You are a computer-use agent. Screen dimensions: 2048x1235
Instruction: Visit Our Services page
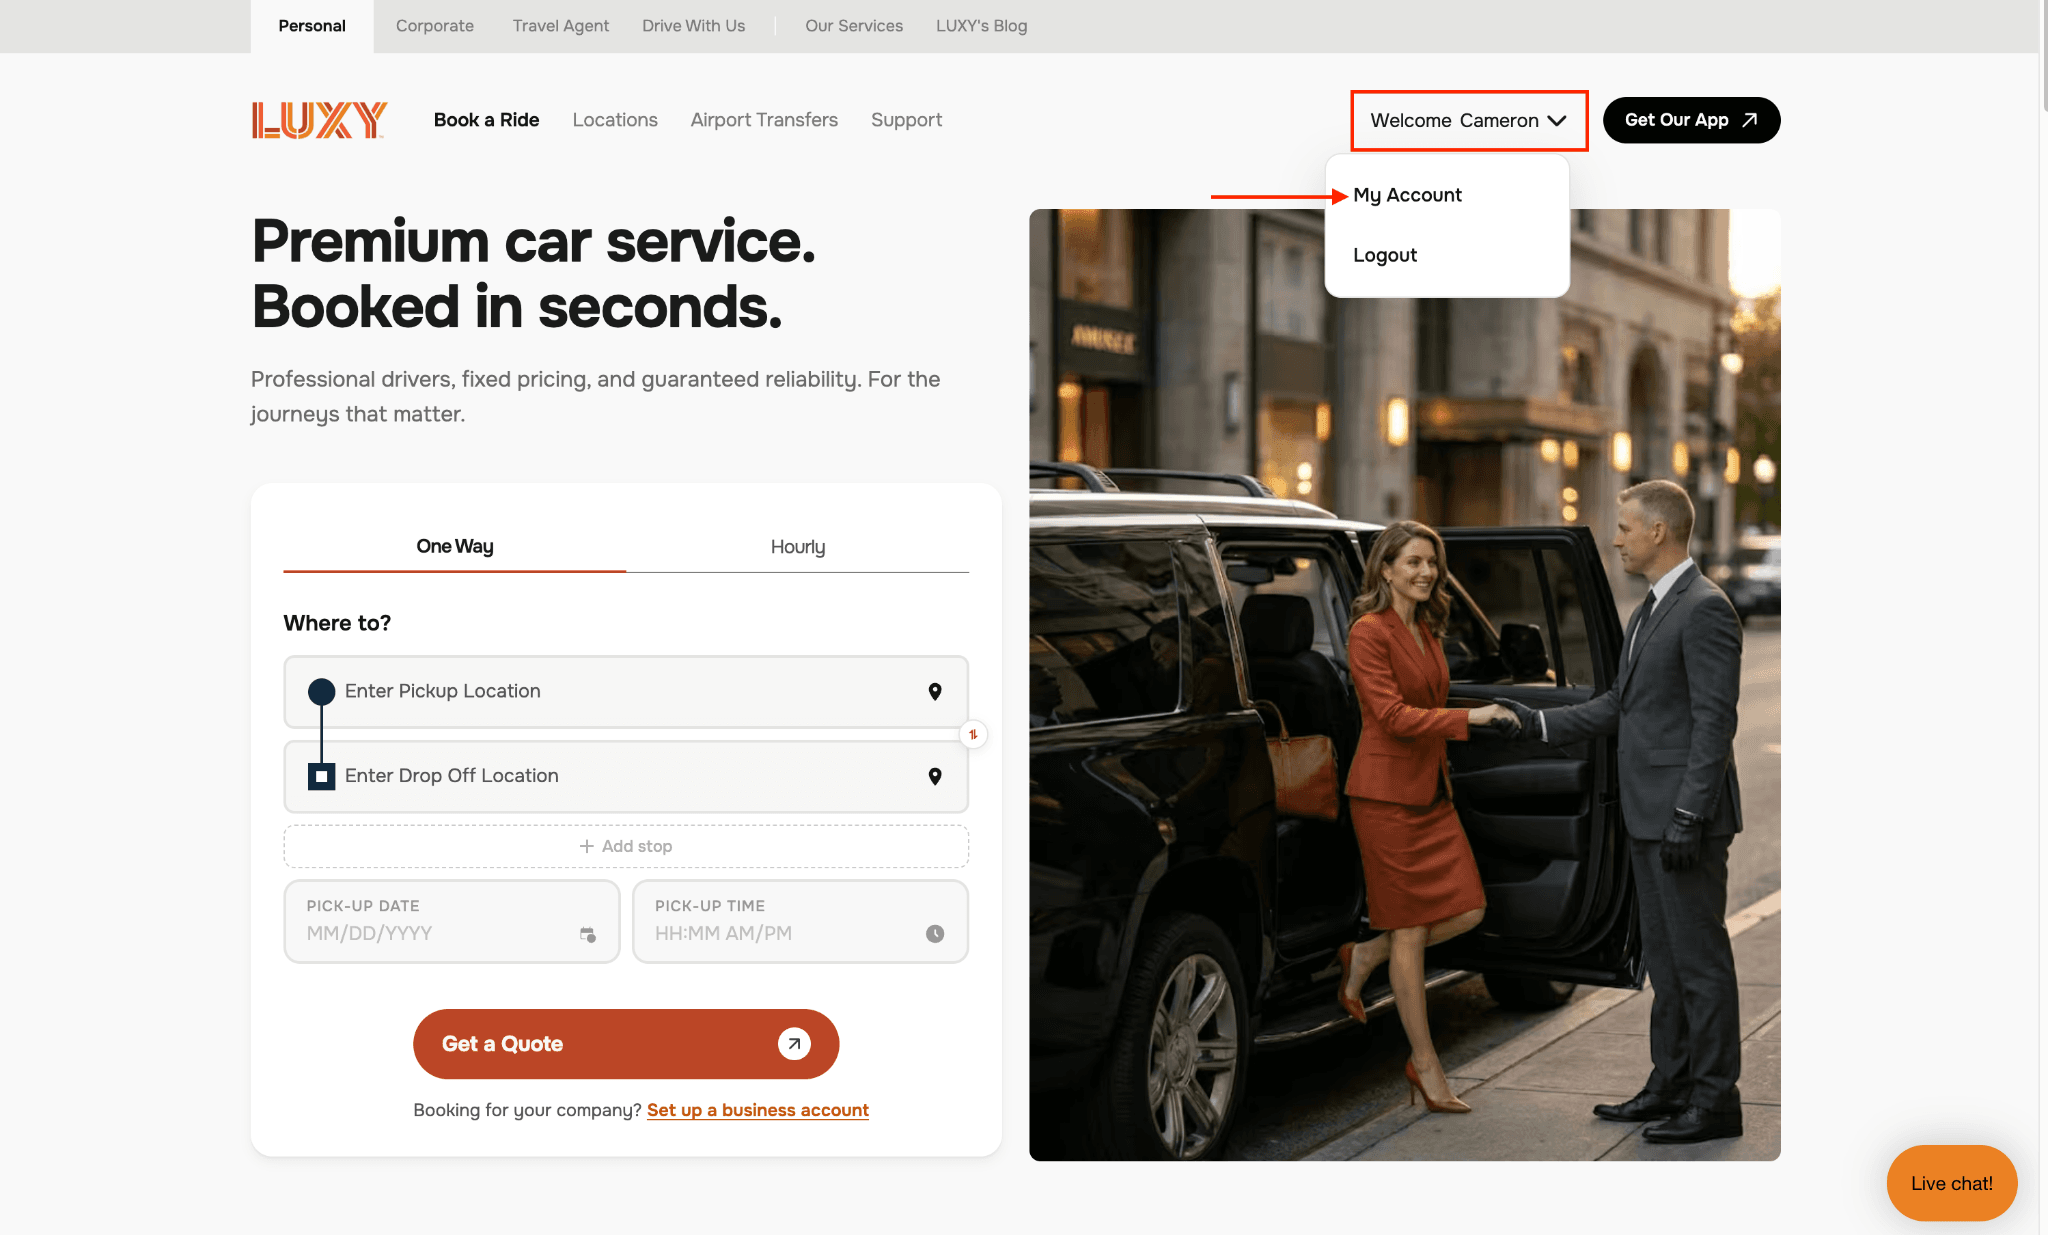point(854,26)
